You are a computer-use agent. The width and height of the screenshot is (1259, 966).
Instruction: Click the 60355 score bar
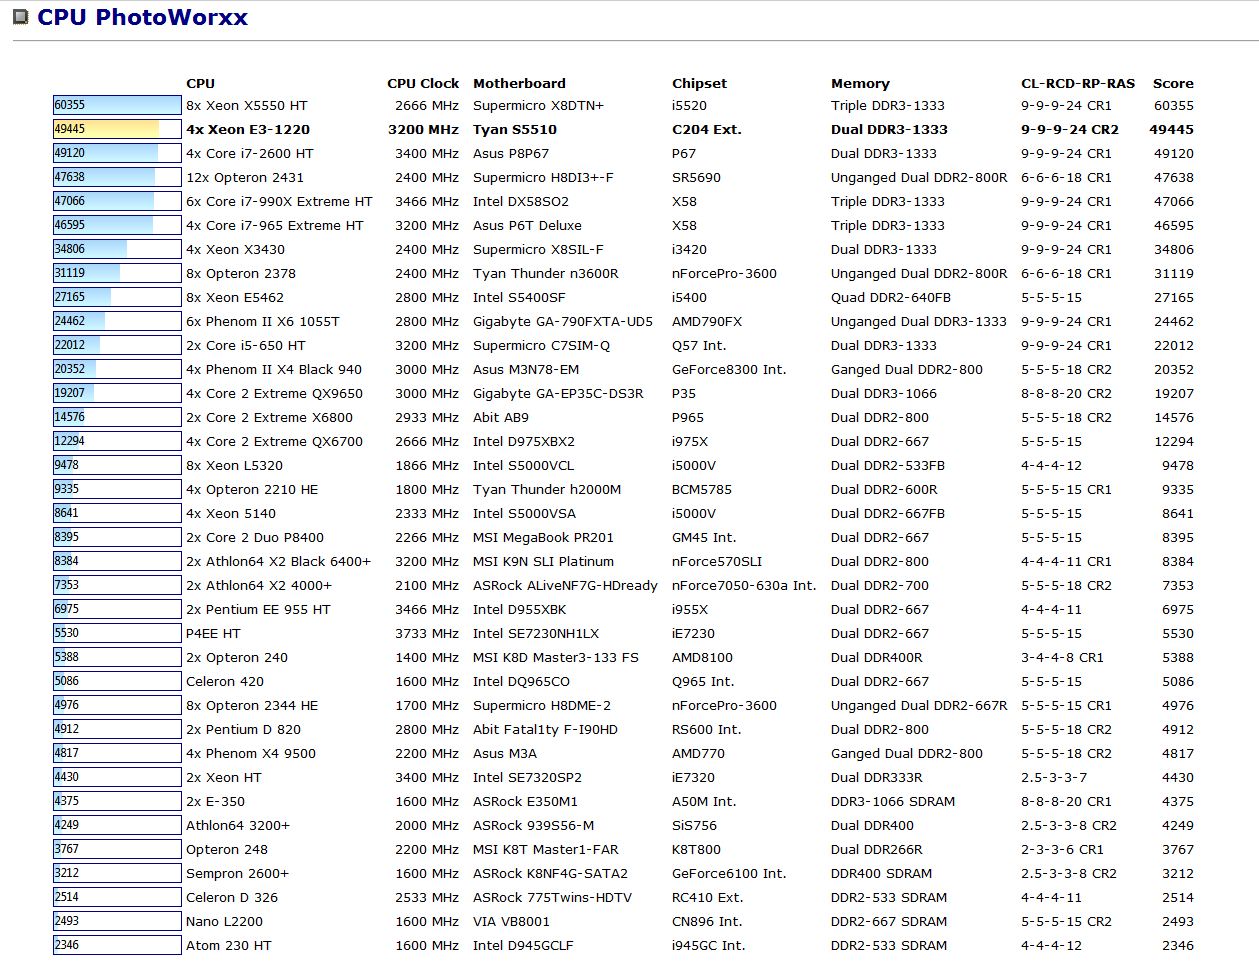(x=117, y=105)
